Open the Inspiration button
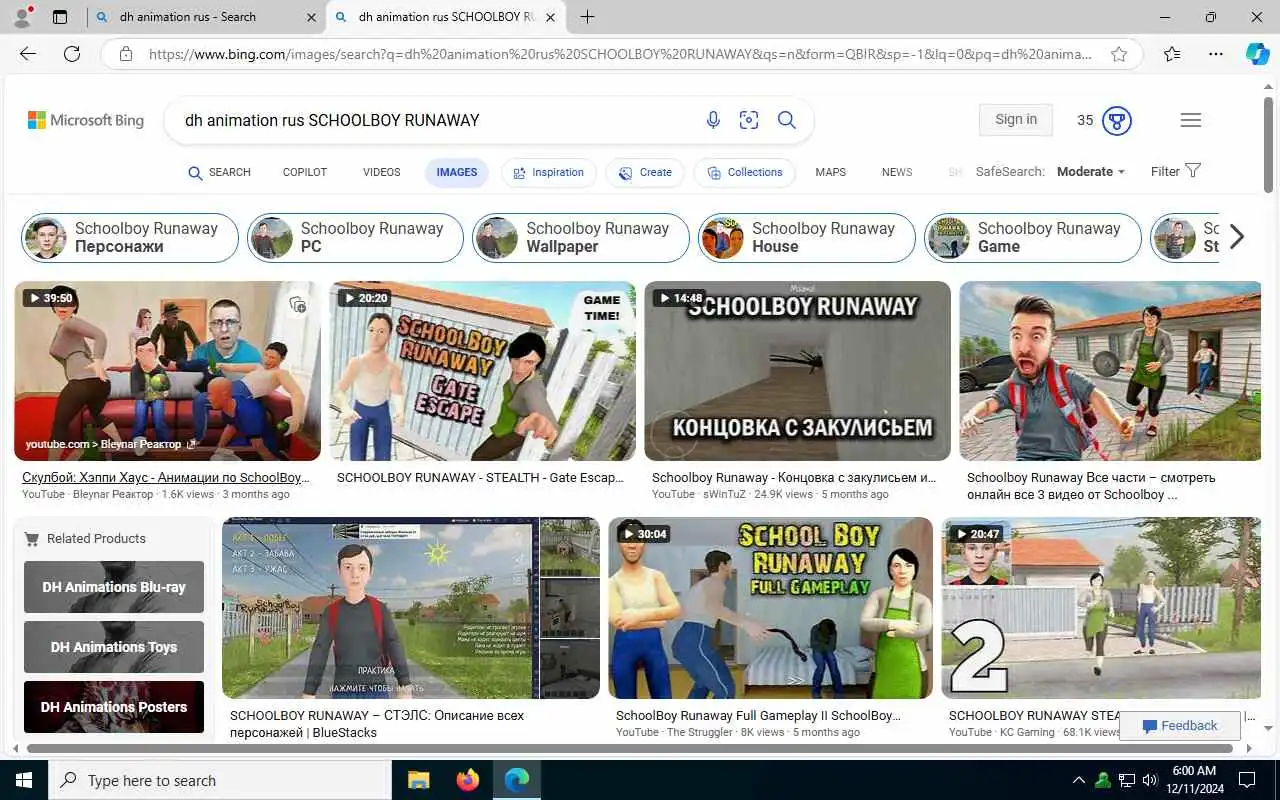Image resolution: width=1280 pixels, height=800 pixels. [548, 172]
